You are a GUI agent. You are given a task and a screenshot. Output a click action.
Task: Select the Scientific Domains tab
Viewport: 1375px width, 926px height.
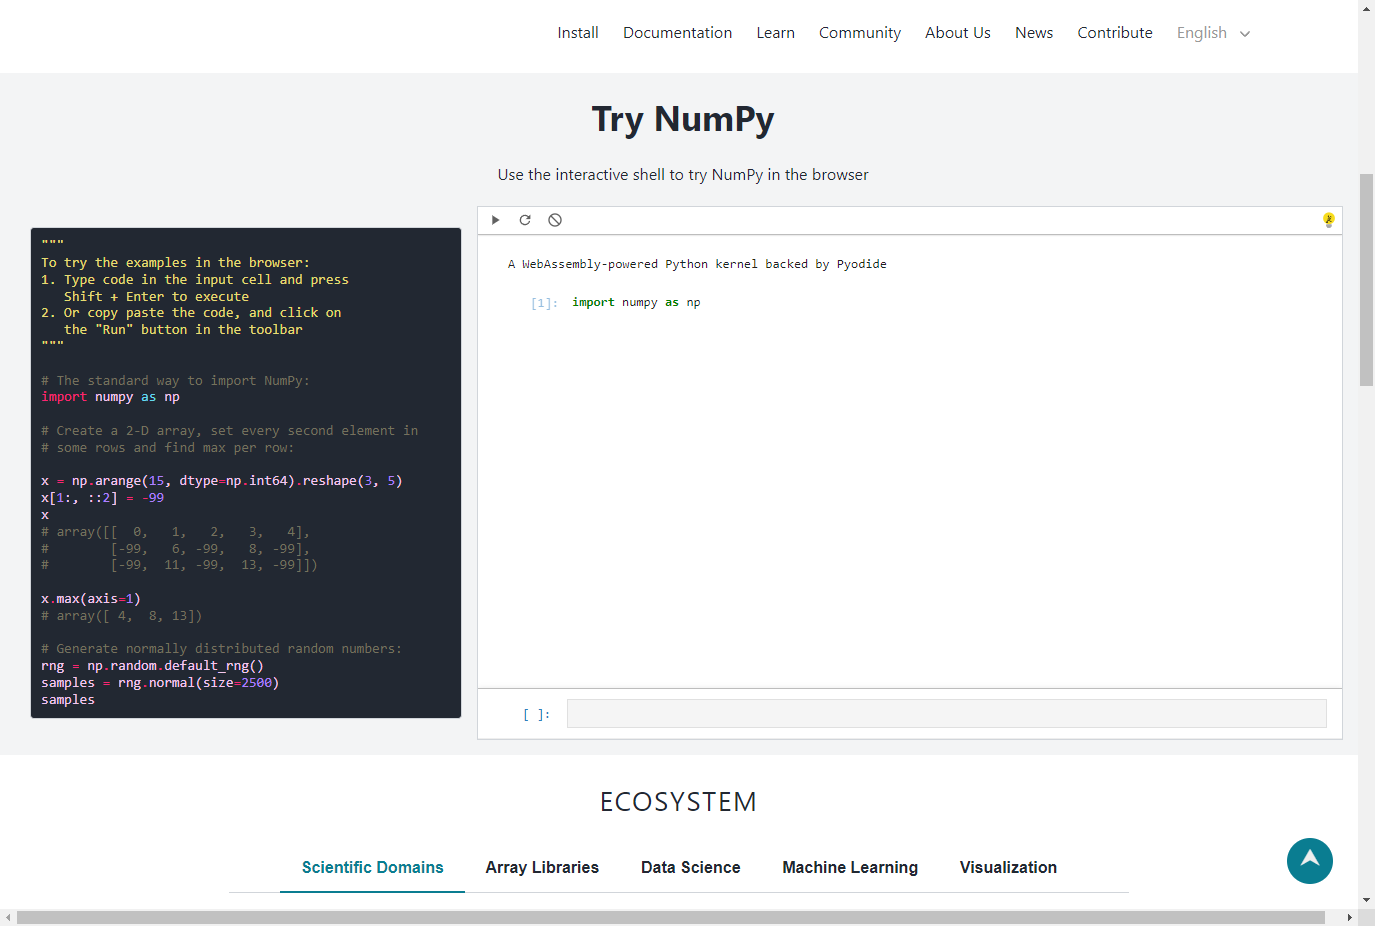point(372,867)
